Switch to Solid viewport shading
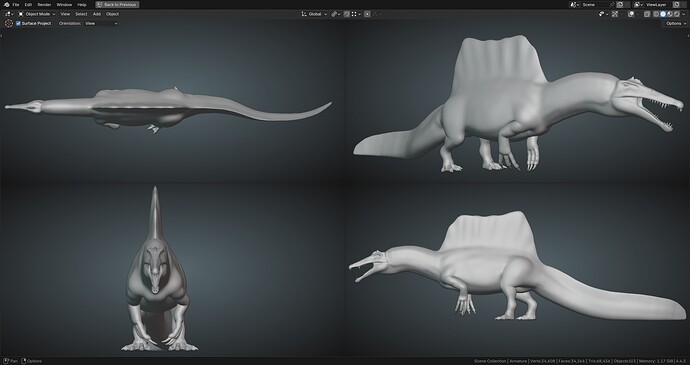The height and width of the screenshot is (365, 690). coord(663,14)
